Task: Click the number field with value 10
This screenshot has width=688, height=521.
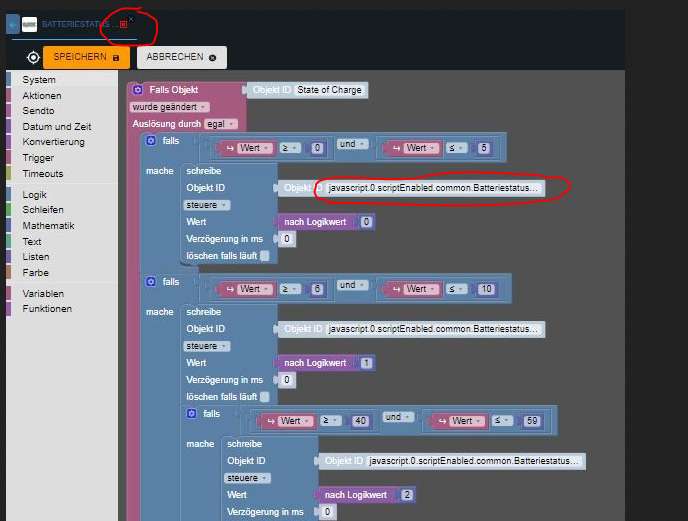Action: click(487, 289)
